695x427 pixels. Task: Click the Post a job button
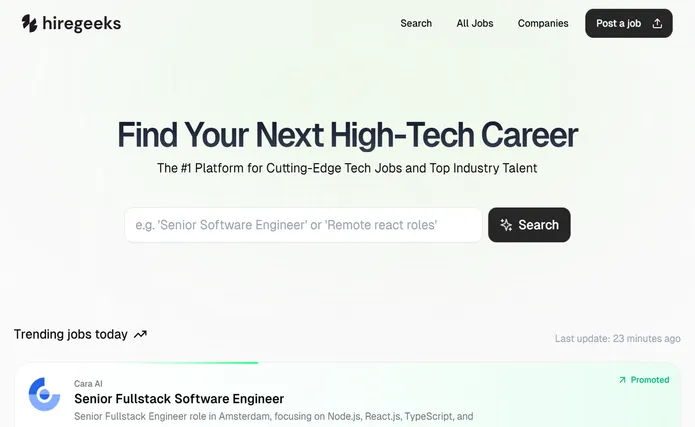pos(629,23)
